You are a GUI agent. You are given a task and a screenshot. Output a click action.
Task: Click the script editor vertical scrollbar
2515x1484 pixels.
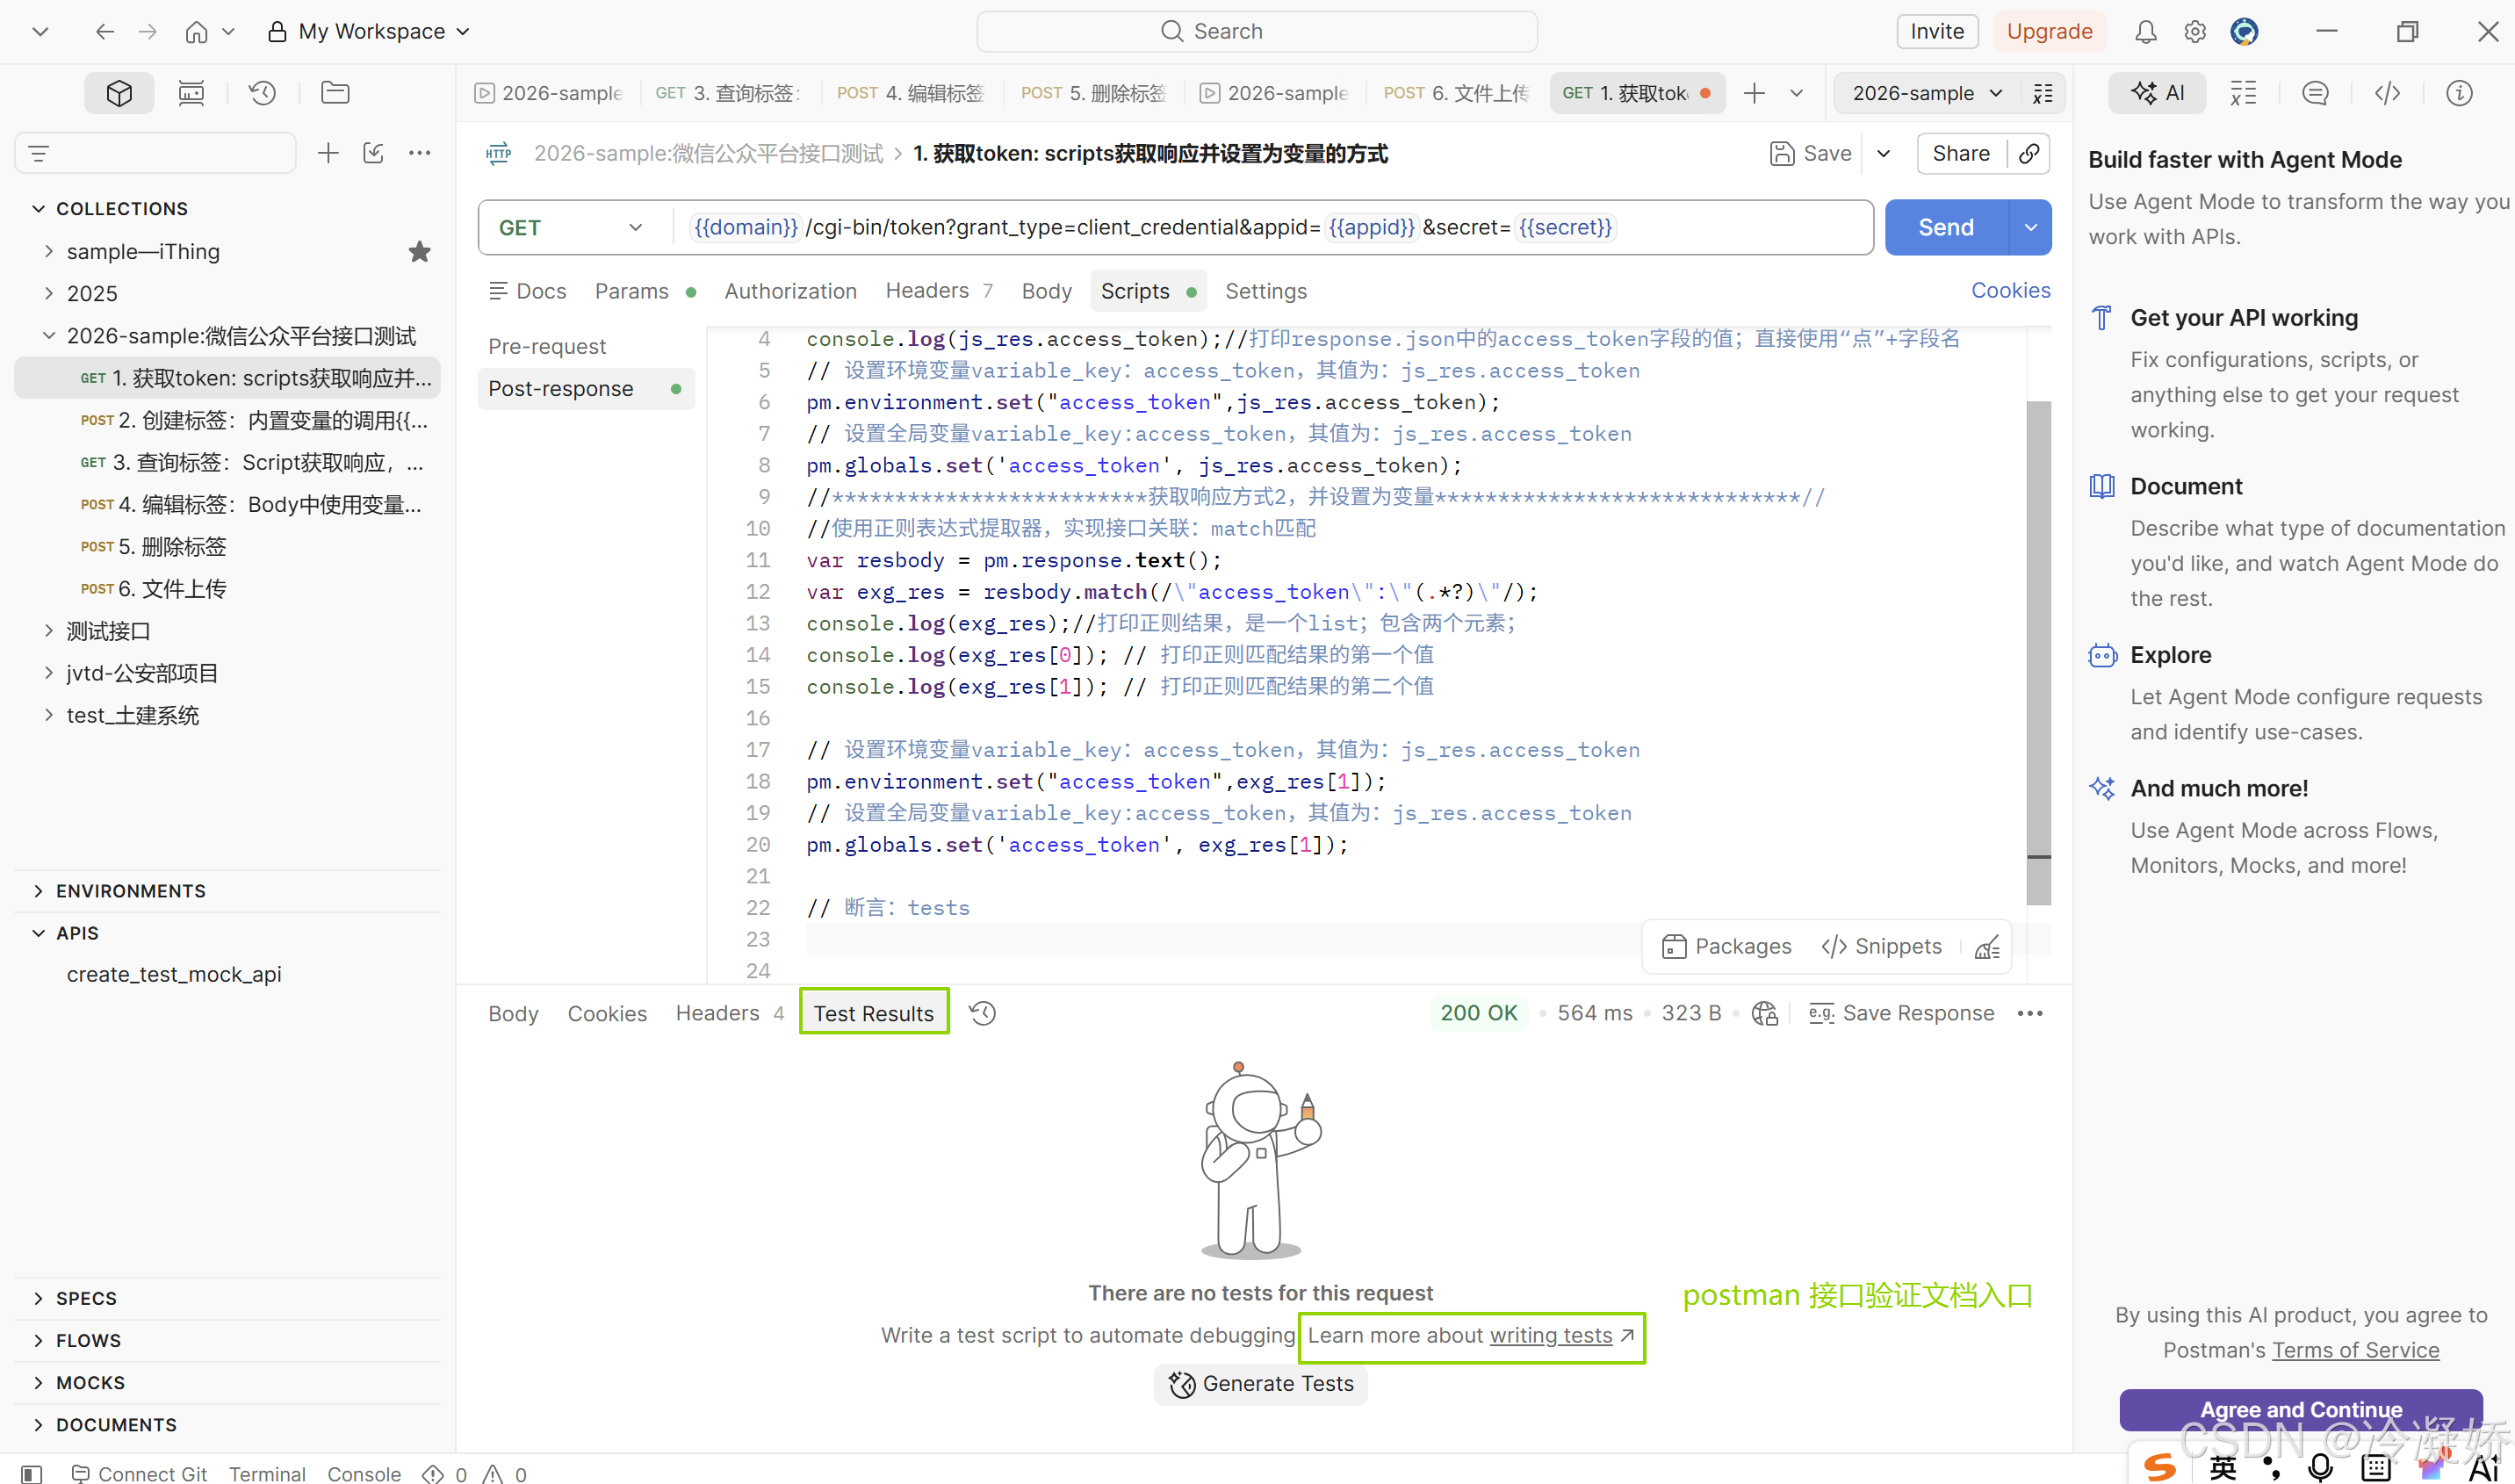tap(2038, 653)
